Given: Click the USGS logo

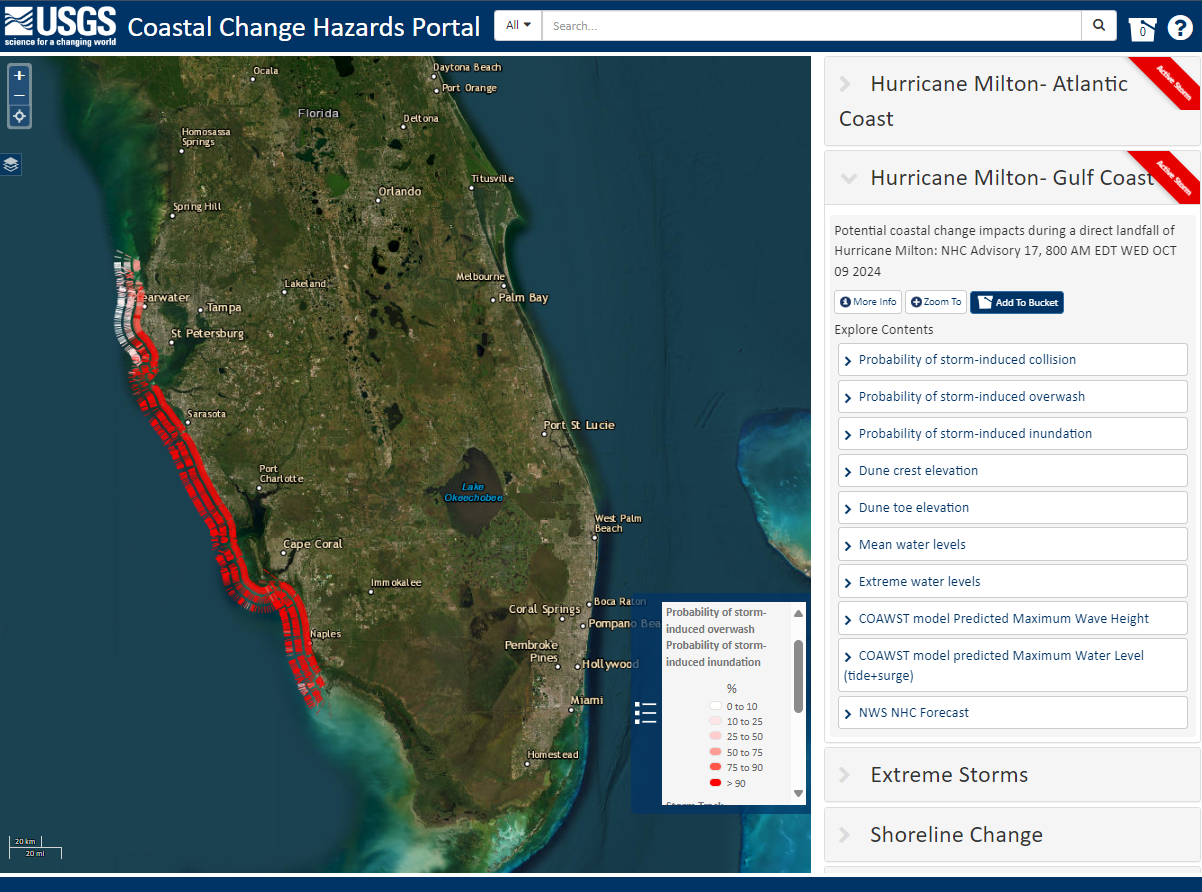Looking at the screenshot, I should click(61, 26).
